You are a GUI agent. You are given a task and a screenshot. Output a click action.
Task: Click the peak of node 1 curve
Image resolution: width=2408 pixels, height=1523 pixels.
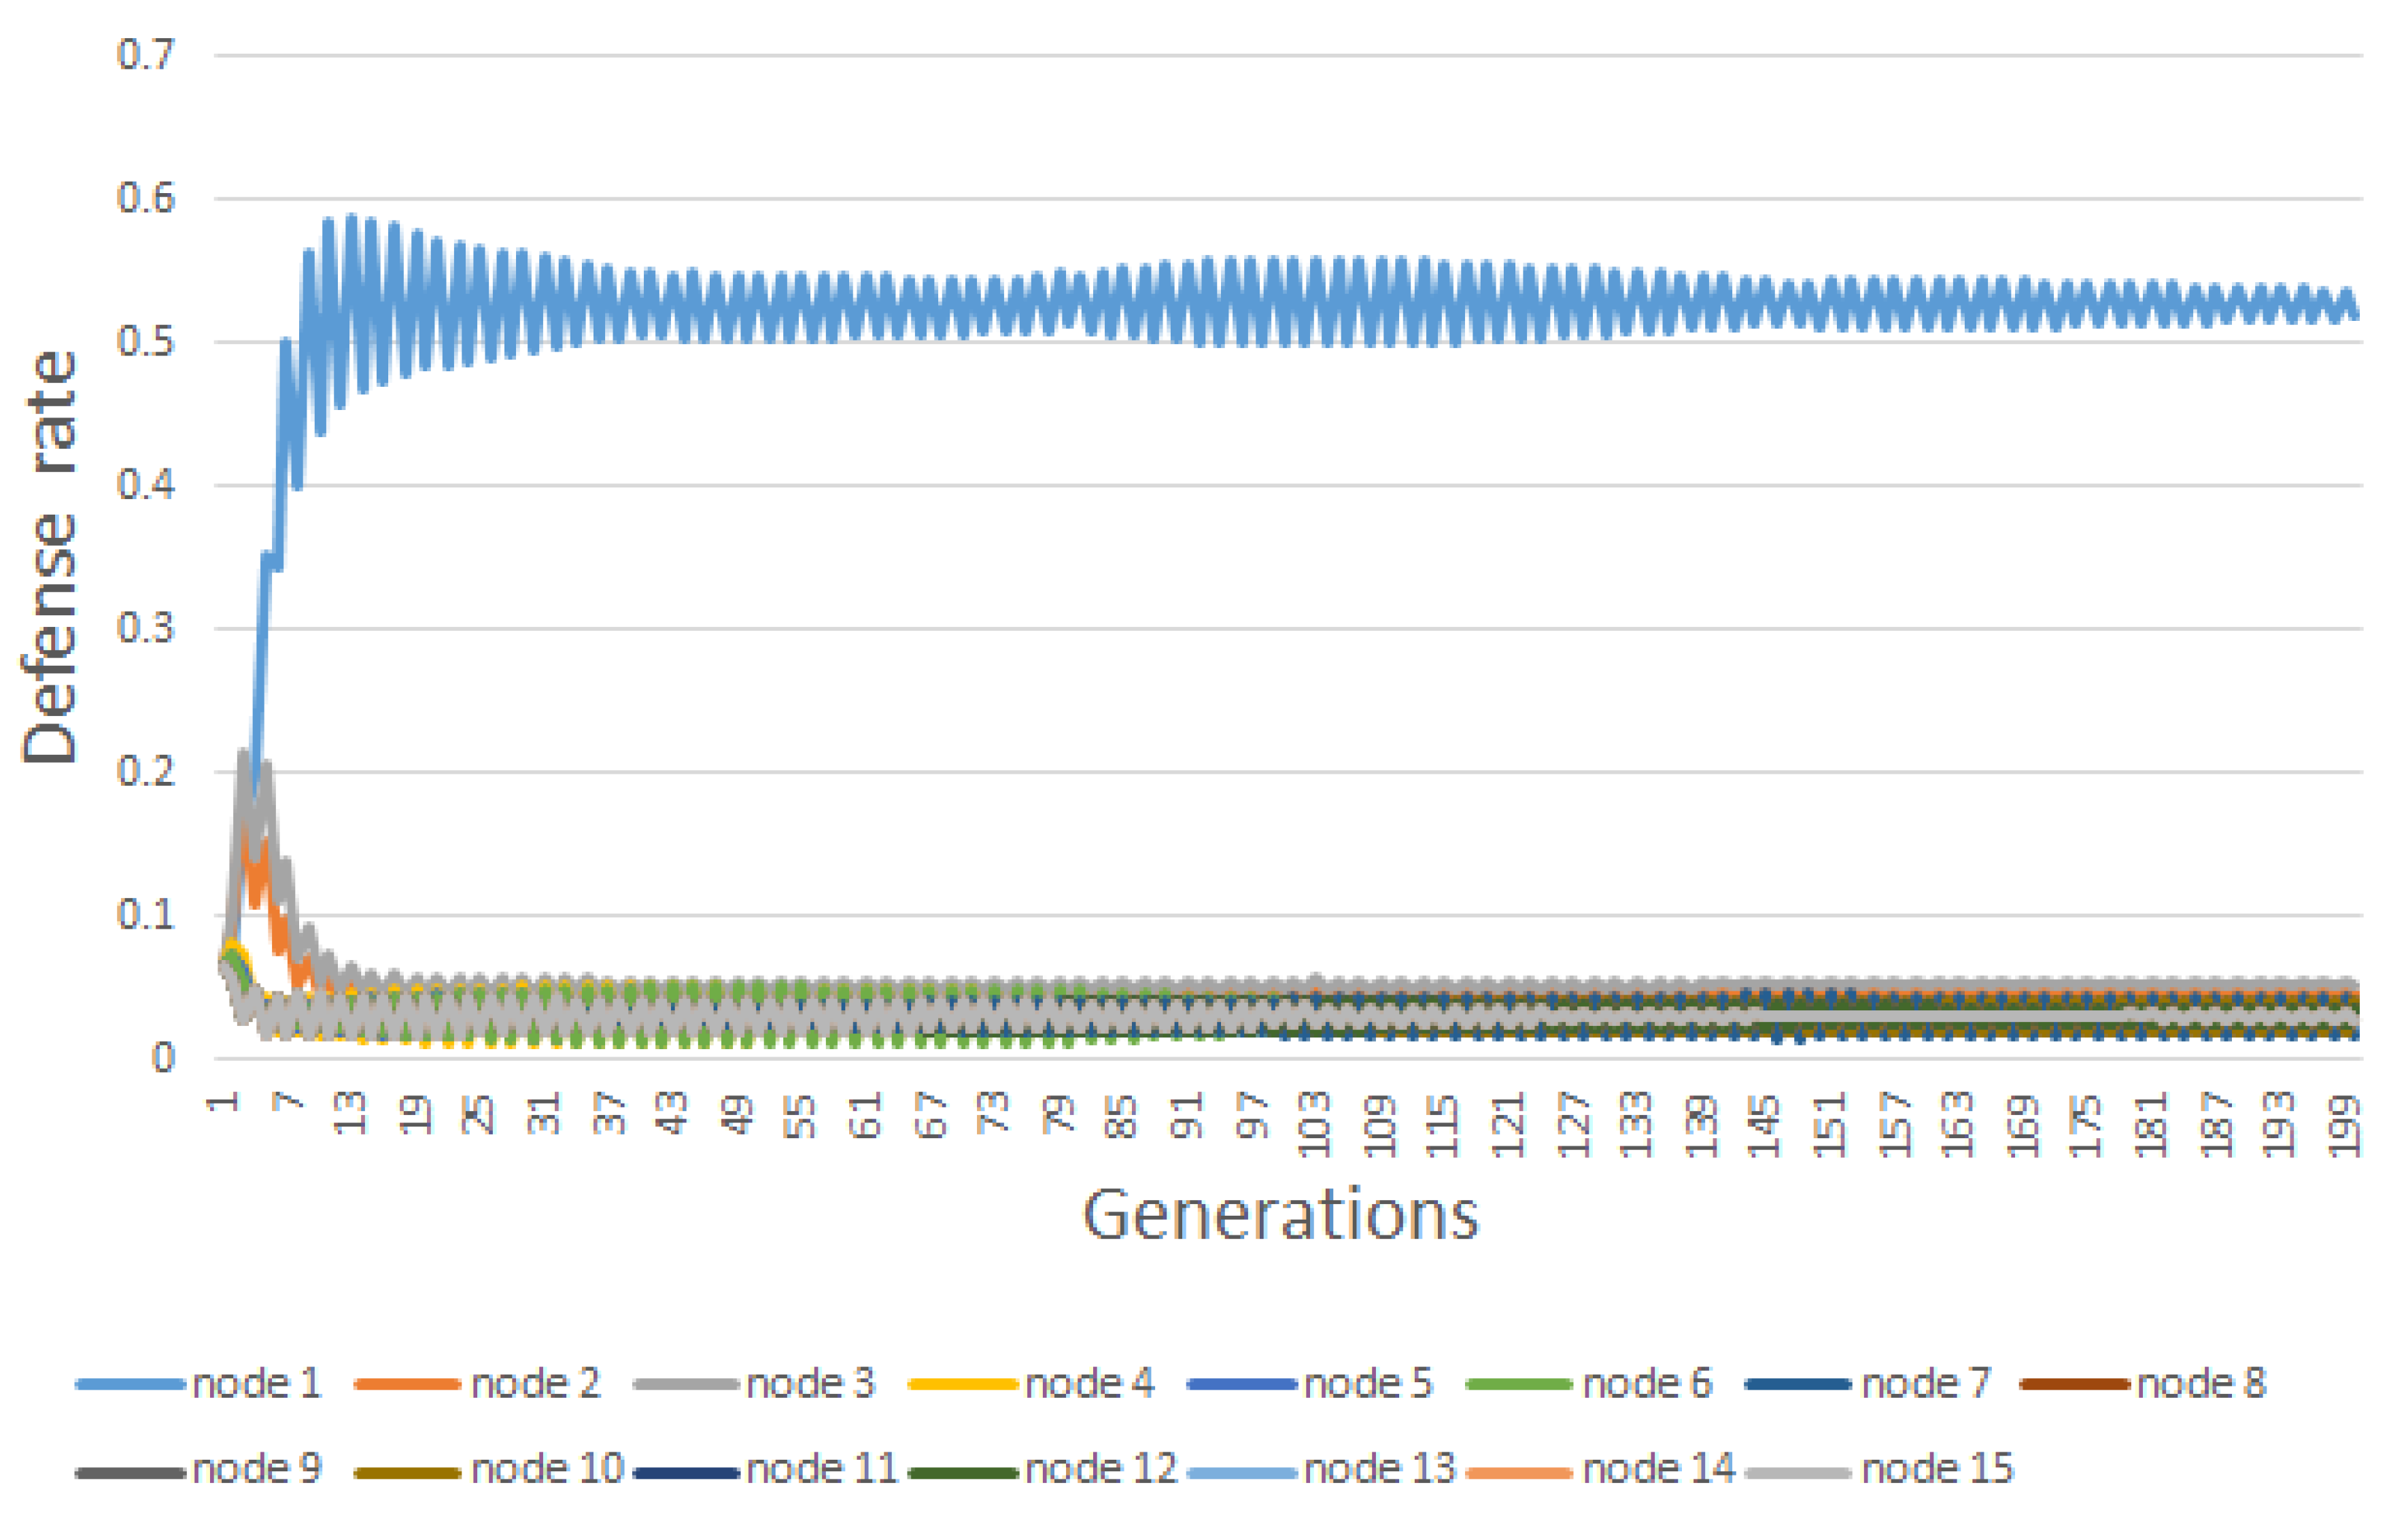[x=351, y=217]
